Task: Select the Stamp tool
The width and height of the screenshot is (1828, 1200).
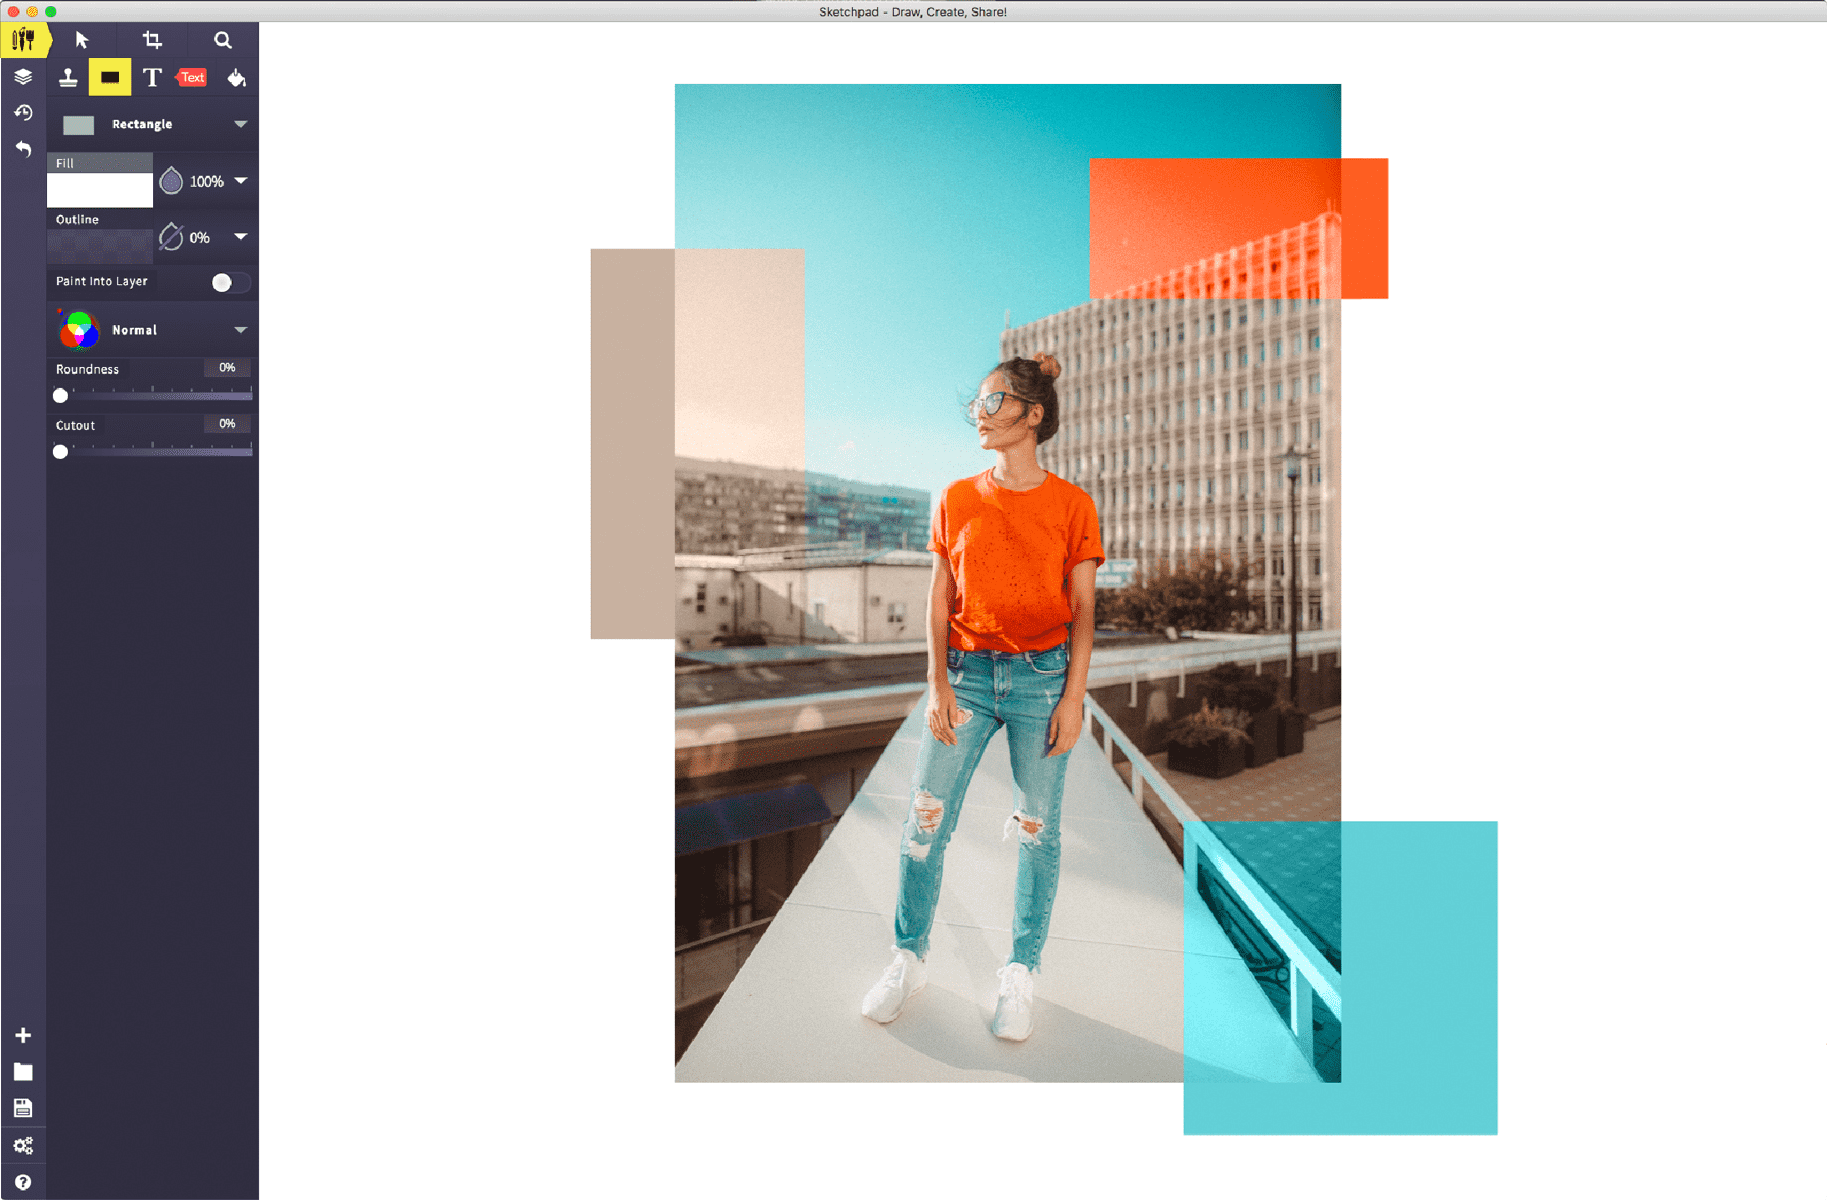Action: [x=67, y=76]
